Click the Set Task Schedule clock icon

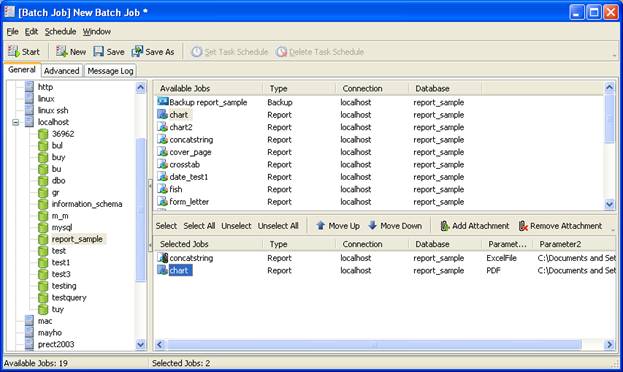click(x=197, y=52)
